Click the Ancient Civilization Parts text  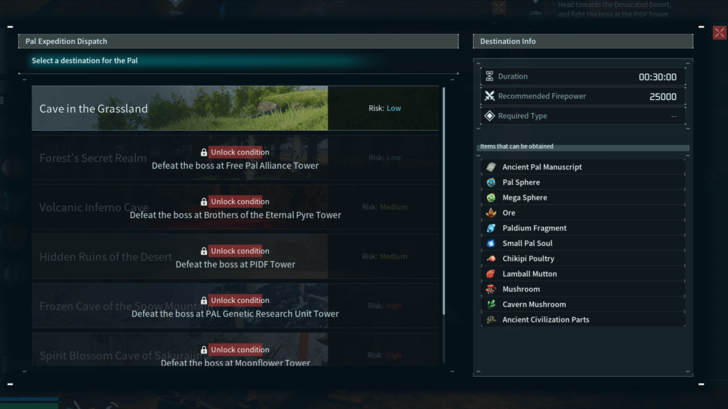[546, 319]
